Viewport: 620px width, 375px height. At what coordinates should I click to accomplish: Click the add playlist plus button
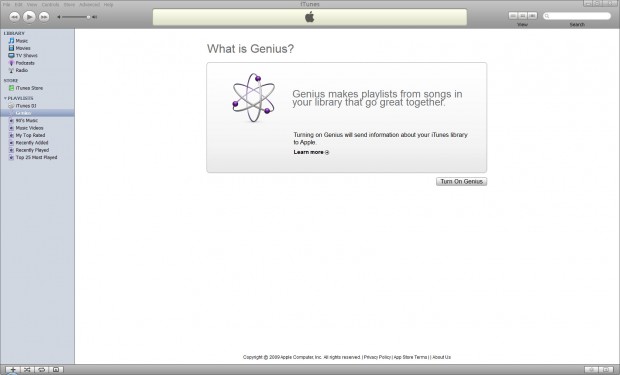pyautogui.click(x=13, y=369)
